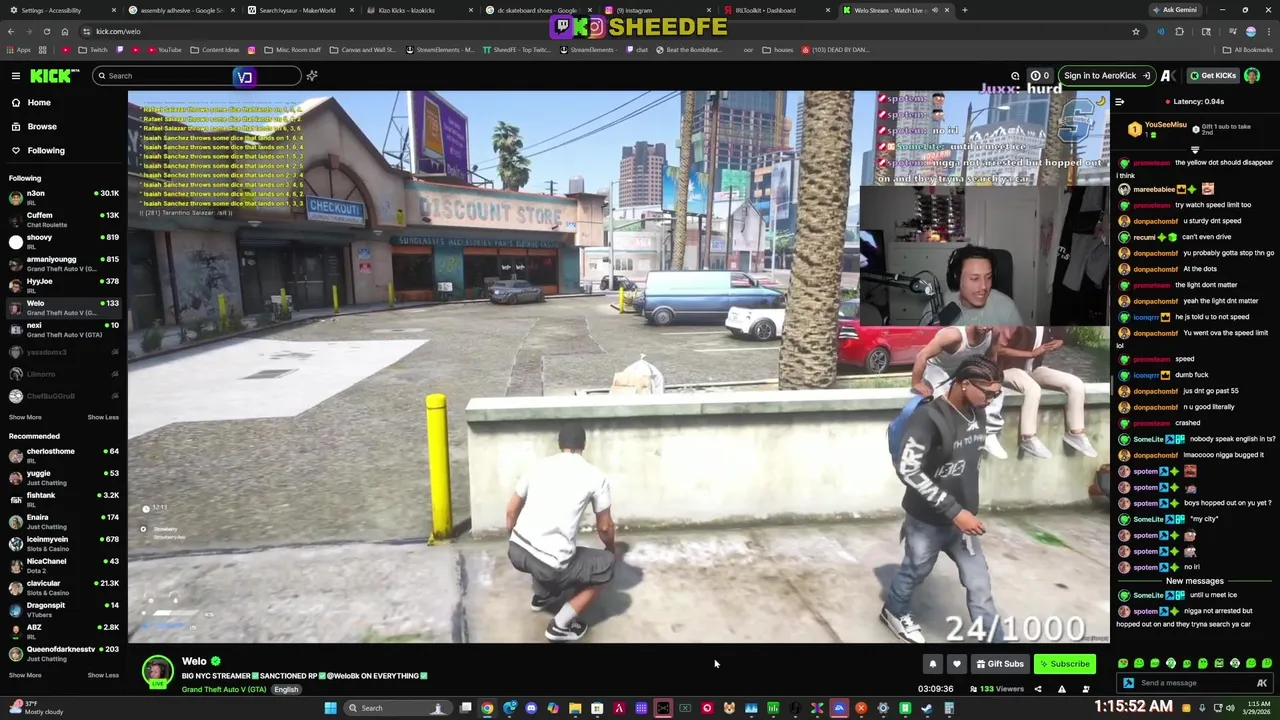
Task: Report stream via warning triangle icon
Action: click(1062, 689)
